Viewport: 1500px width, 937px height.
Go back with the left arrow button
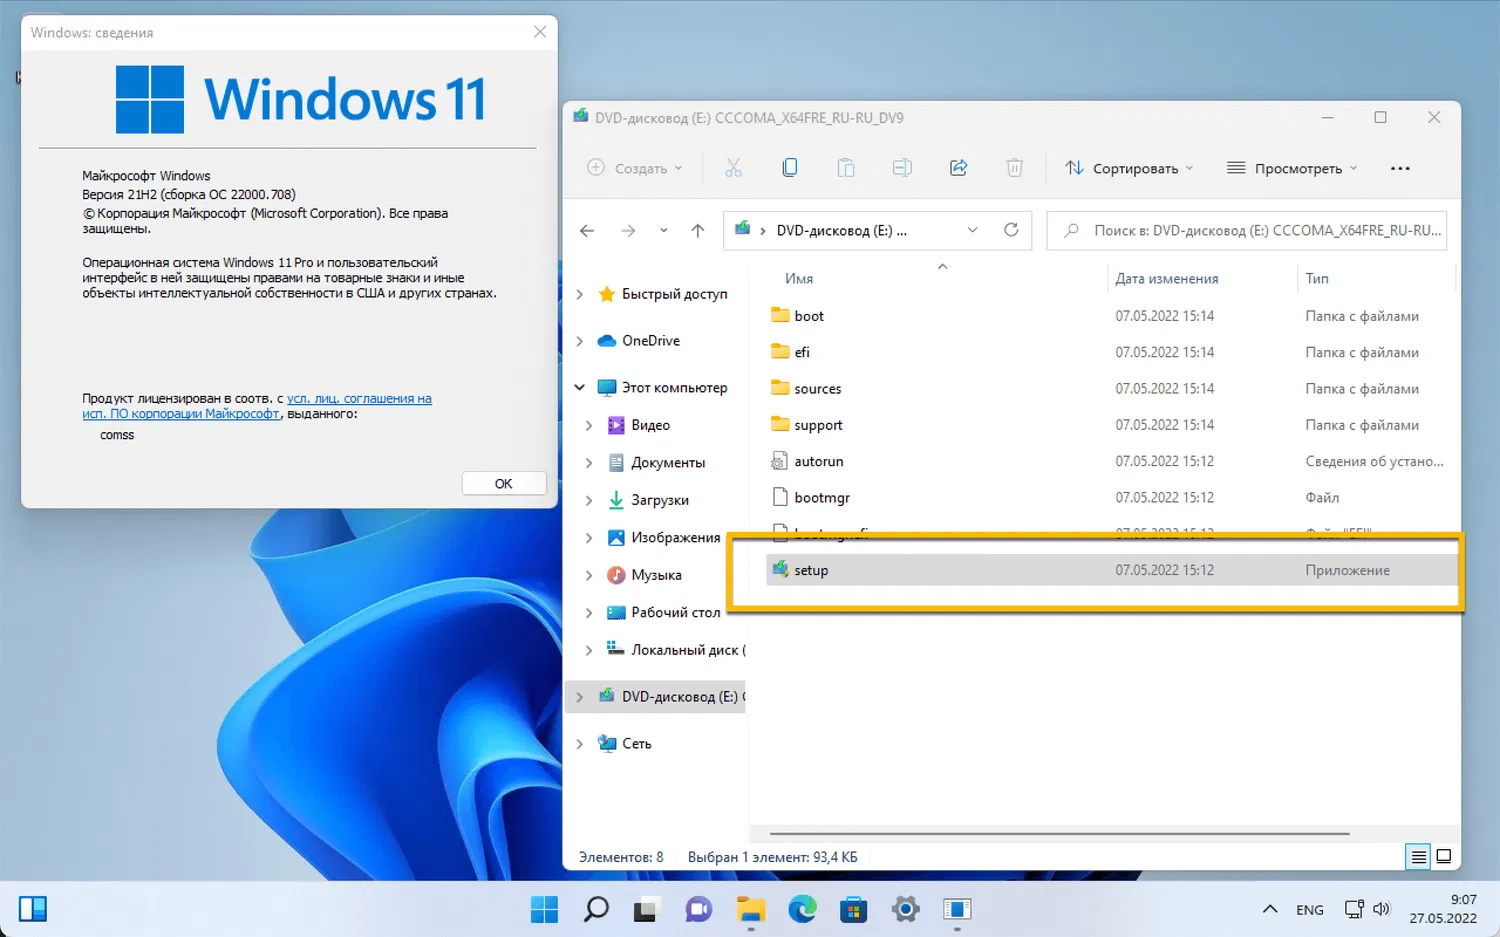587,230
